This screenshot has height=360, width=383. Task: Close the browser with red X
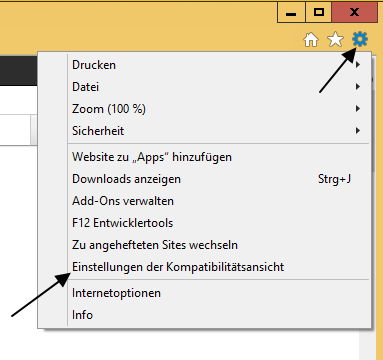(355, 13)
